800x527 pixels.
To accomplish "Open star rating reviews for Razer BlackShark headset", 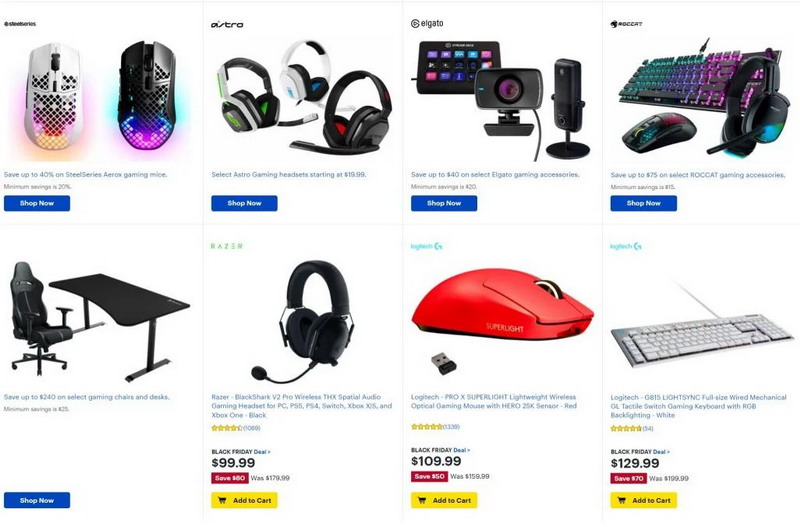I will click(x=236, y=428).
